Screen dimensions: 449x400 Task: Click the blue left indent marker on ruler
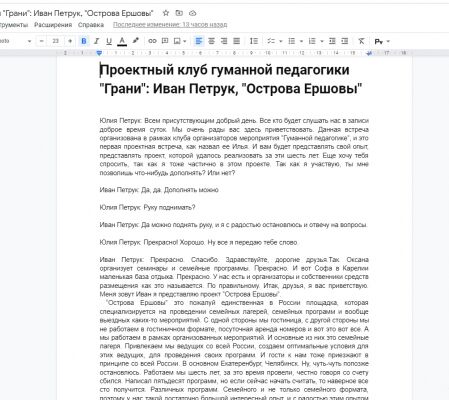(x=99, y=53)
